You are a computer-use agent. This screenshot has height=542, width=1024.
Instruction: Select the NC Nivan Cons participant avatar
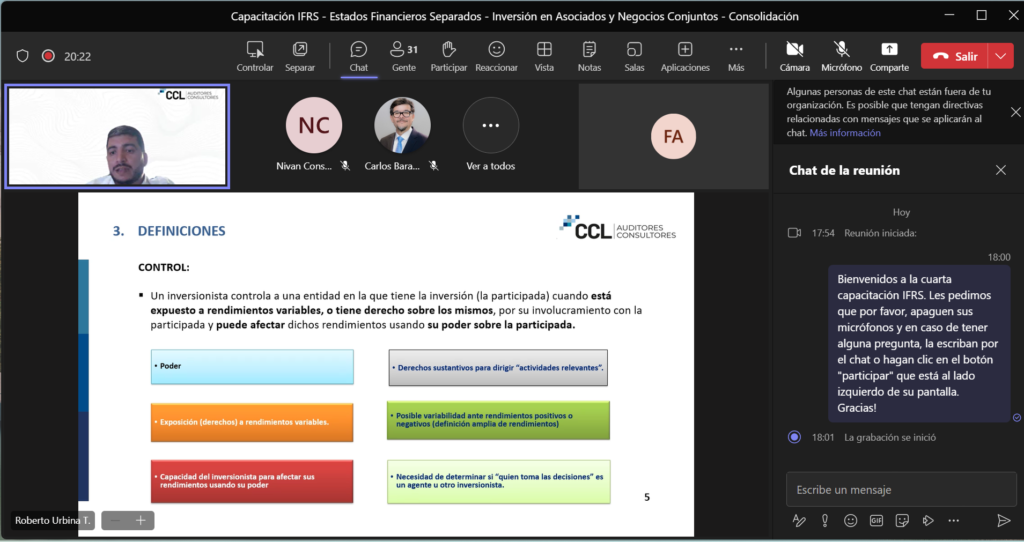point(314,125)
